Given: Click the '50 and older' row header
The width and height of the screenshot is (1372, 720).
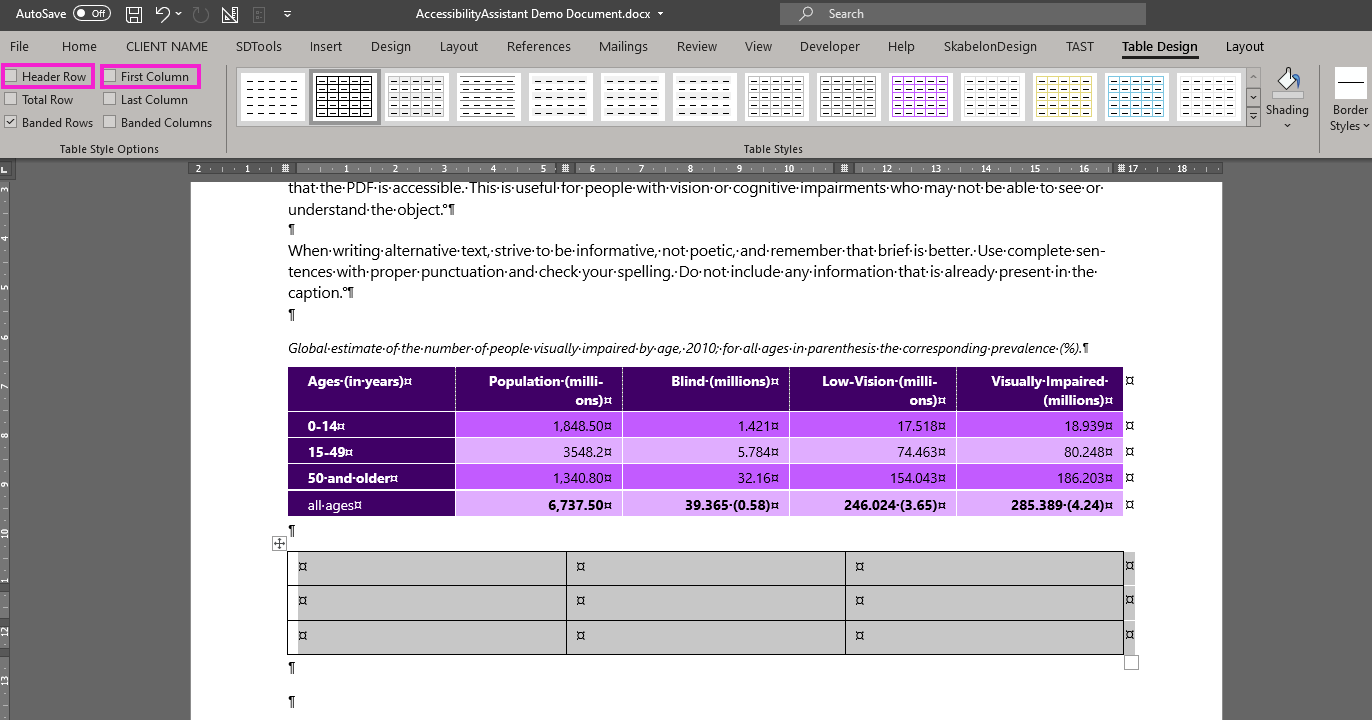Looking at the screenshot, I should pyautogui.click(x=371, y=478).
